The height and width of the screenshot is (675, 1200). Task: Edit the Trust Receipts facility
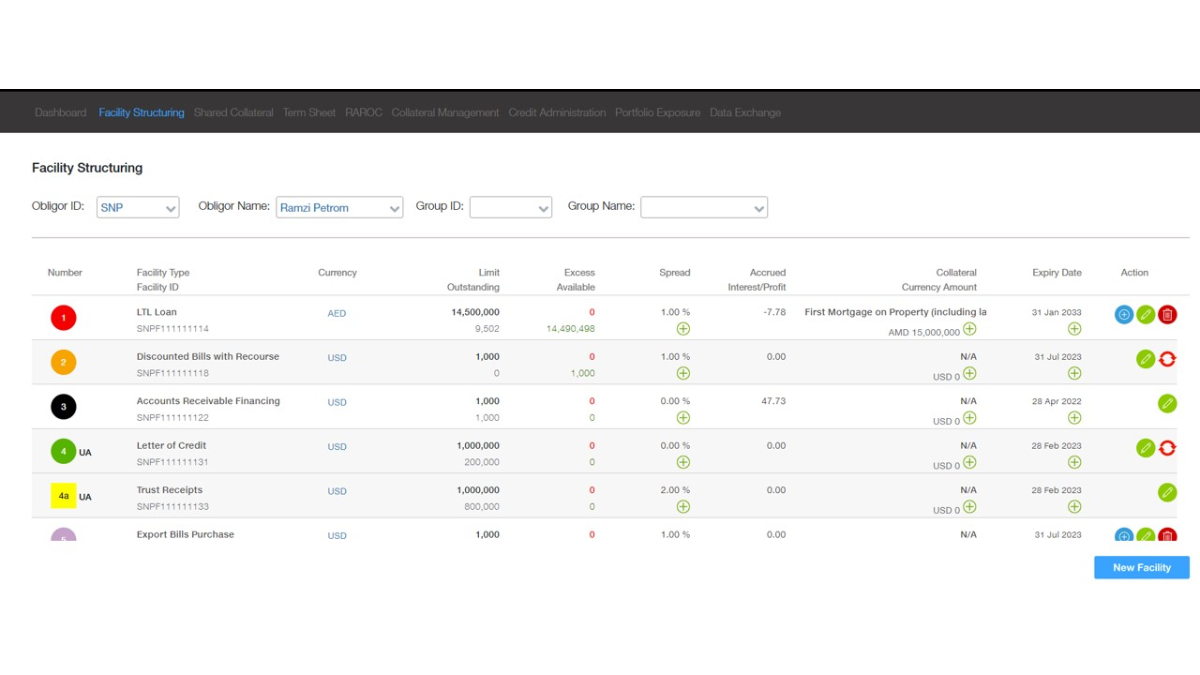pyautogui.click(x=1167, y=492)
